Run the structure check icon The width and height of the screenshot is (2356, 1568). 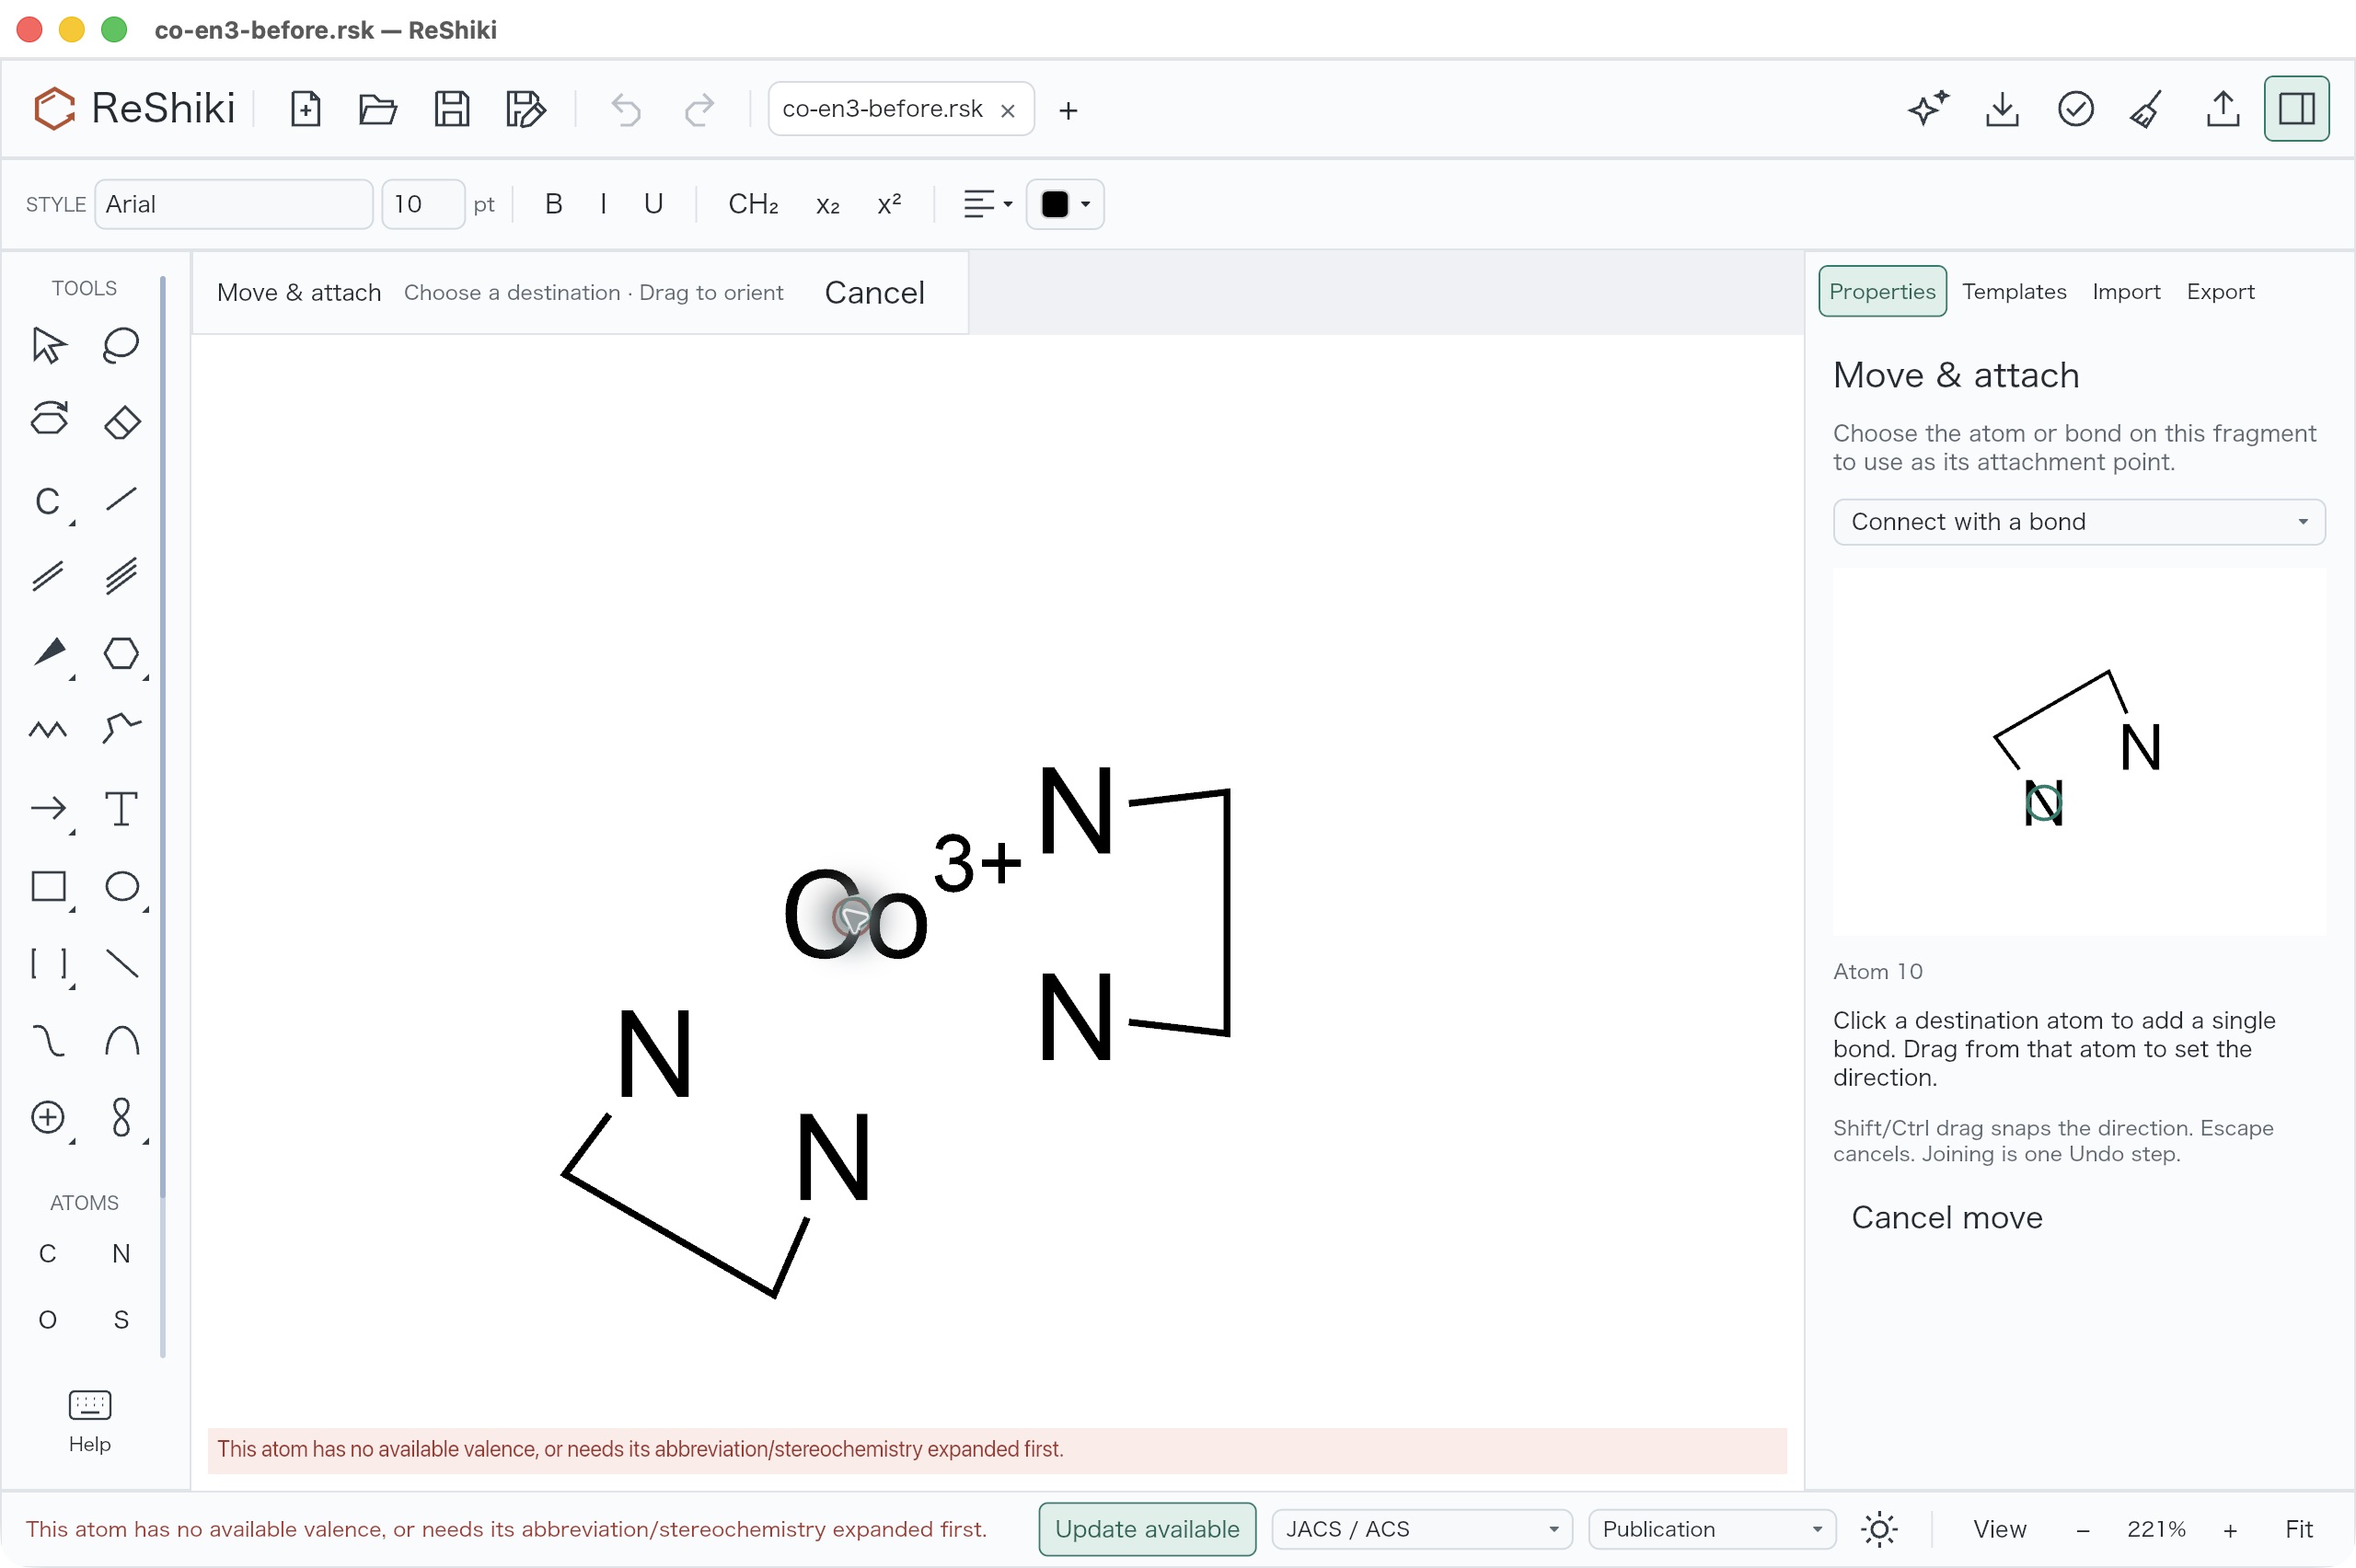2076,109
